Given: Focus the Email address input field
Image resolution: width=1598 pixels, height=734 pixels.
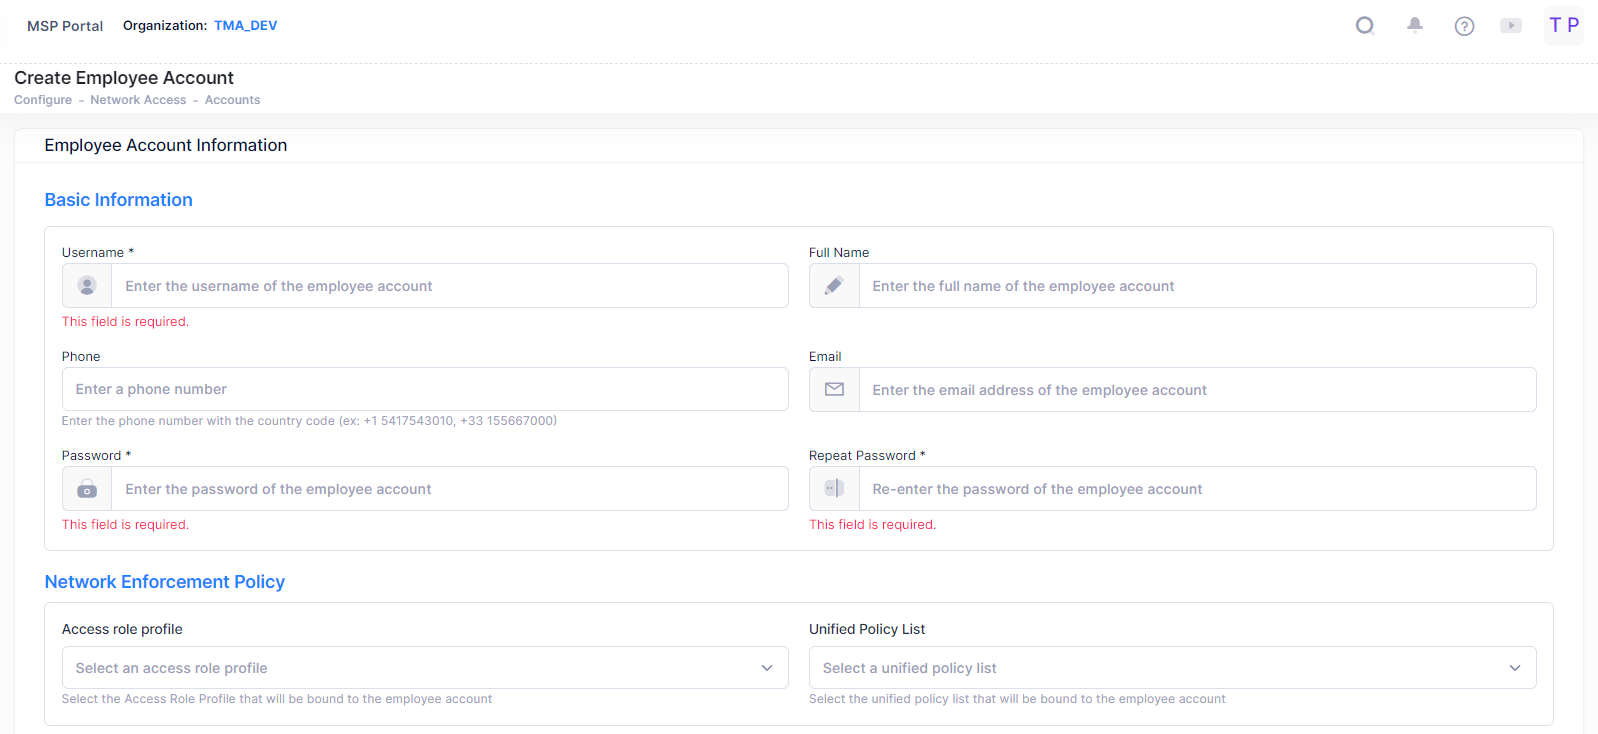Looking at the screenshot, I should pos(1196,390).
